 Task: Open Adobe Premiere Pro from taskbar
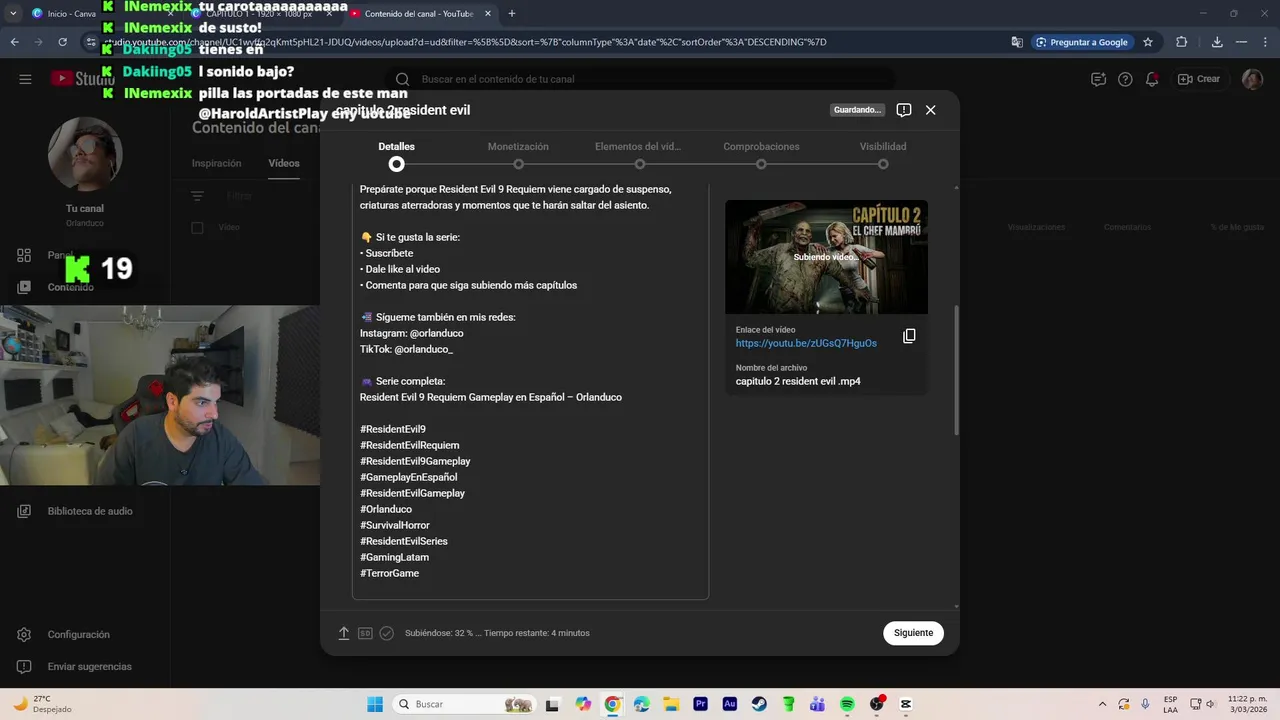(700, 704)
